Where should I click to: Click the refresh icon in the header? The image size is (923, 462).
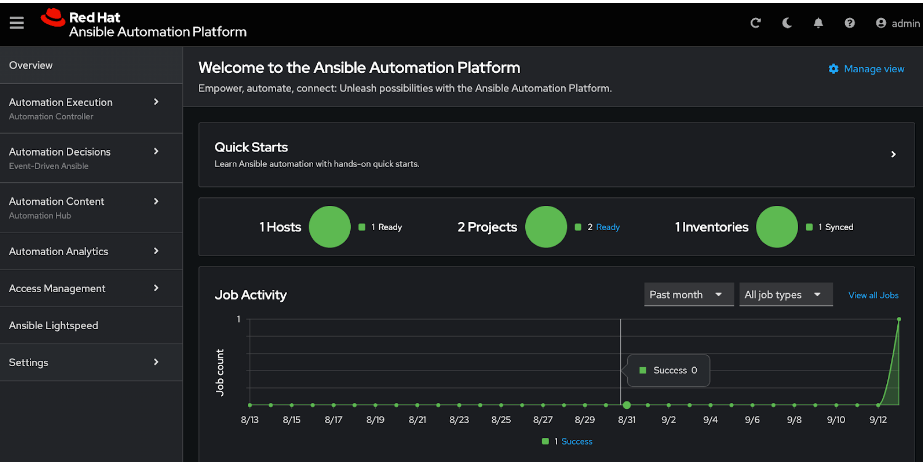click(x=755, y=23)
